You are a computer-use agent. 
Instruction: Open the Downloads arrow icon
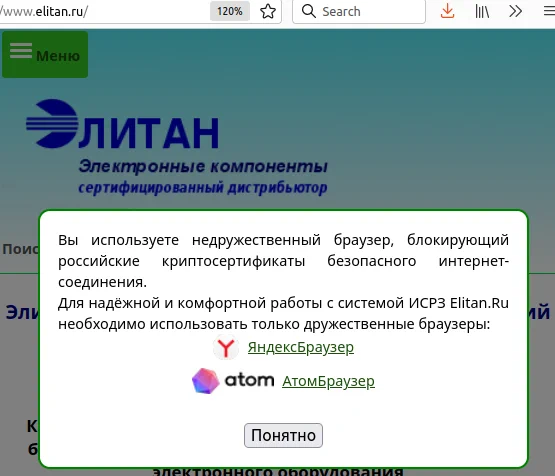447,11
